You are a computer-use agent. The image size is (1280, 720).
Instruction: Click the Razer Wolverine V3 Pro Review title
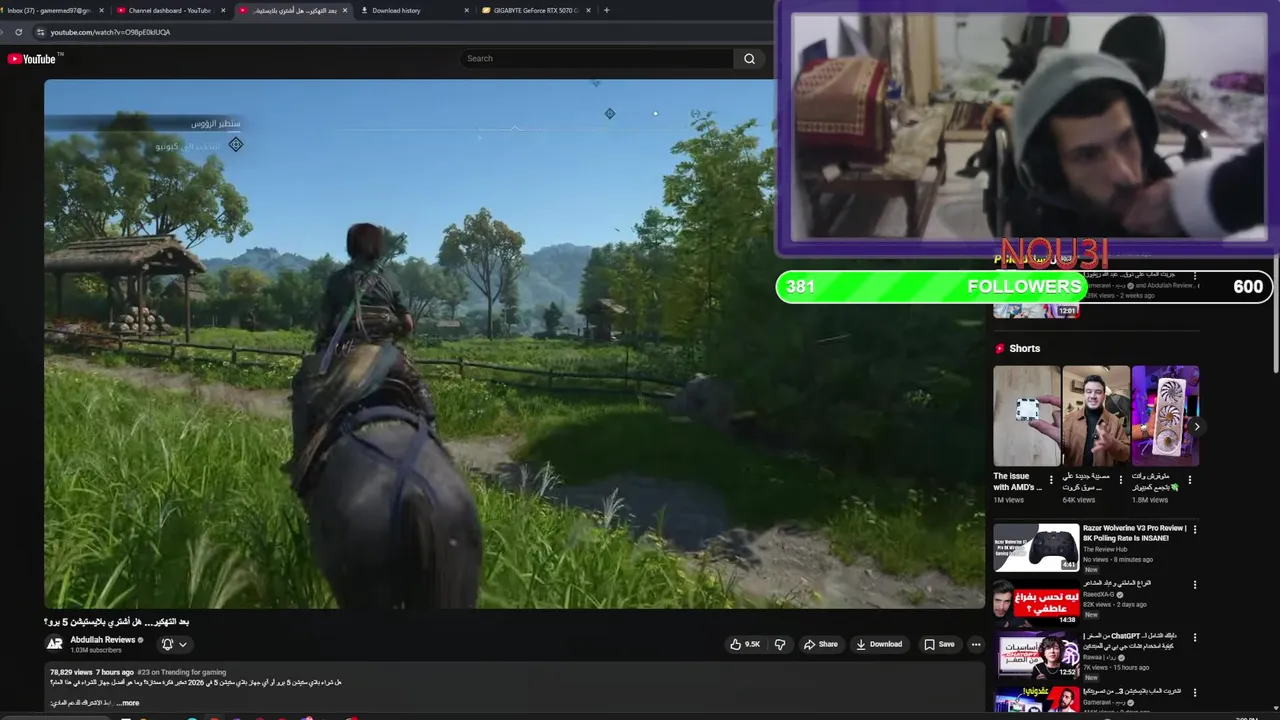[x=1134, y=533]
